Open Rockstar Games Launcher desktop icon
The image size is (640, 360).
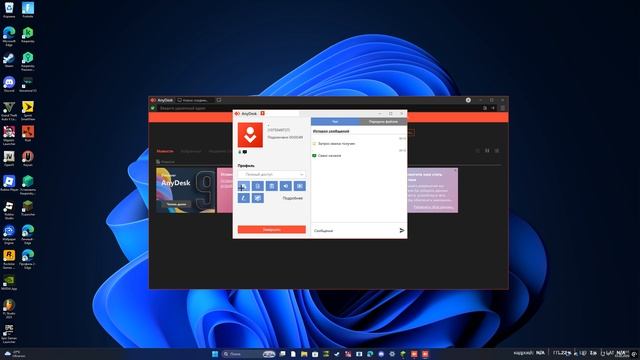pyautogui.click(x=9, y=260)
